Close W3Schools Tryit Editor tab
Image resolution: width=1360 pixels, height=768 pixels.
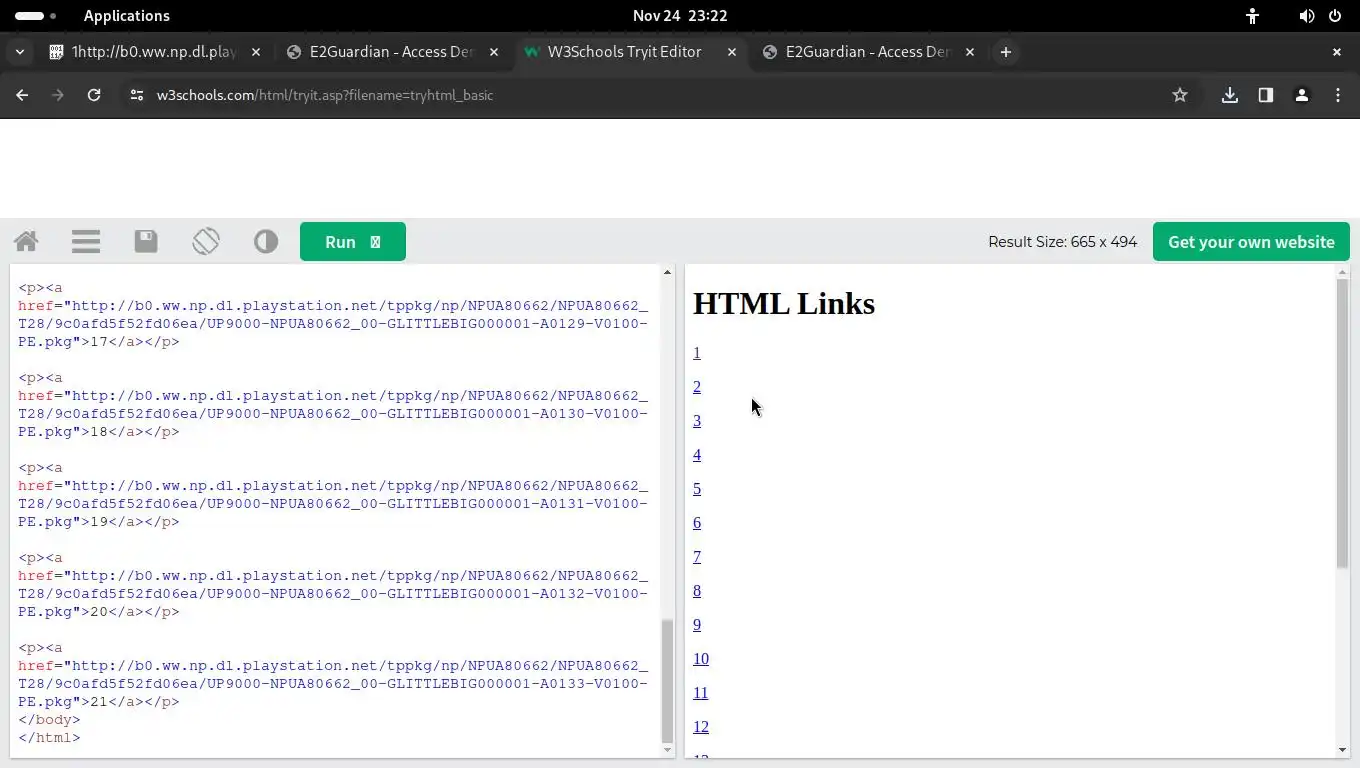point(732,52)
